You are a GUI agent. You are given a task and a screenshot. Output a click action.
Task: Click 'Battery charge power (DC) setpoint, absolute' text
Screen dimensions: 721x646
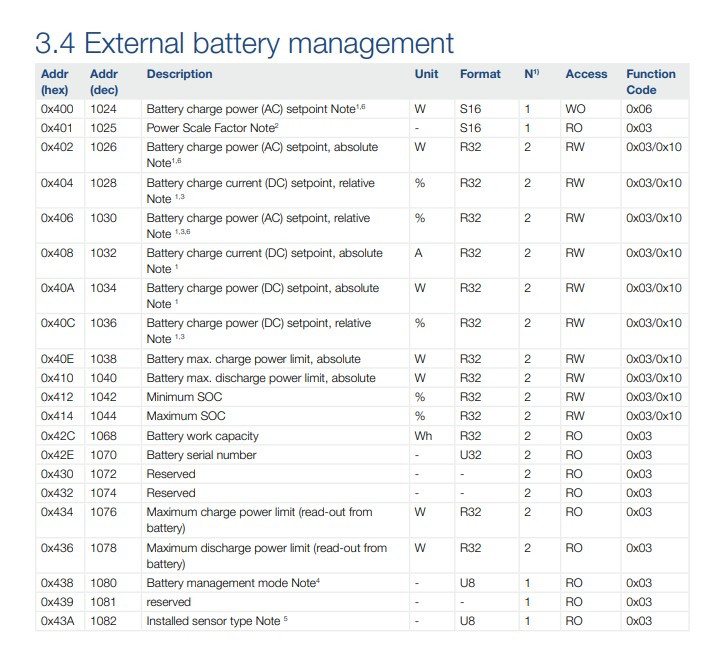pos(263,288)
